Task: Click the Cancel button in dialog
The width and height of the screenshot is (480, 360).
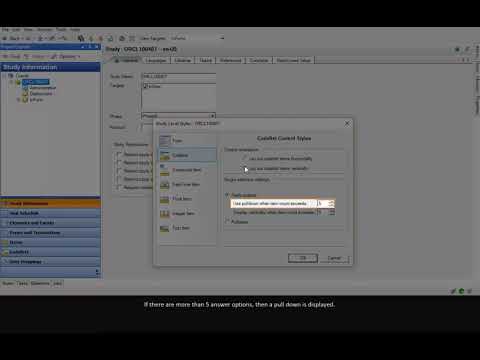Action: [334, 258]
